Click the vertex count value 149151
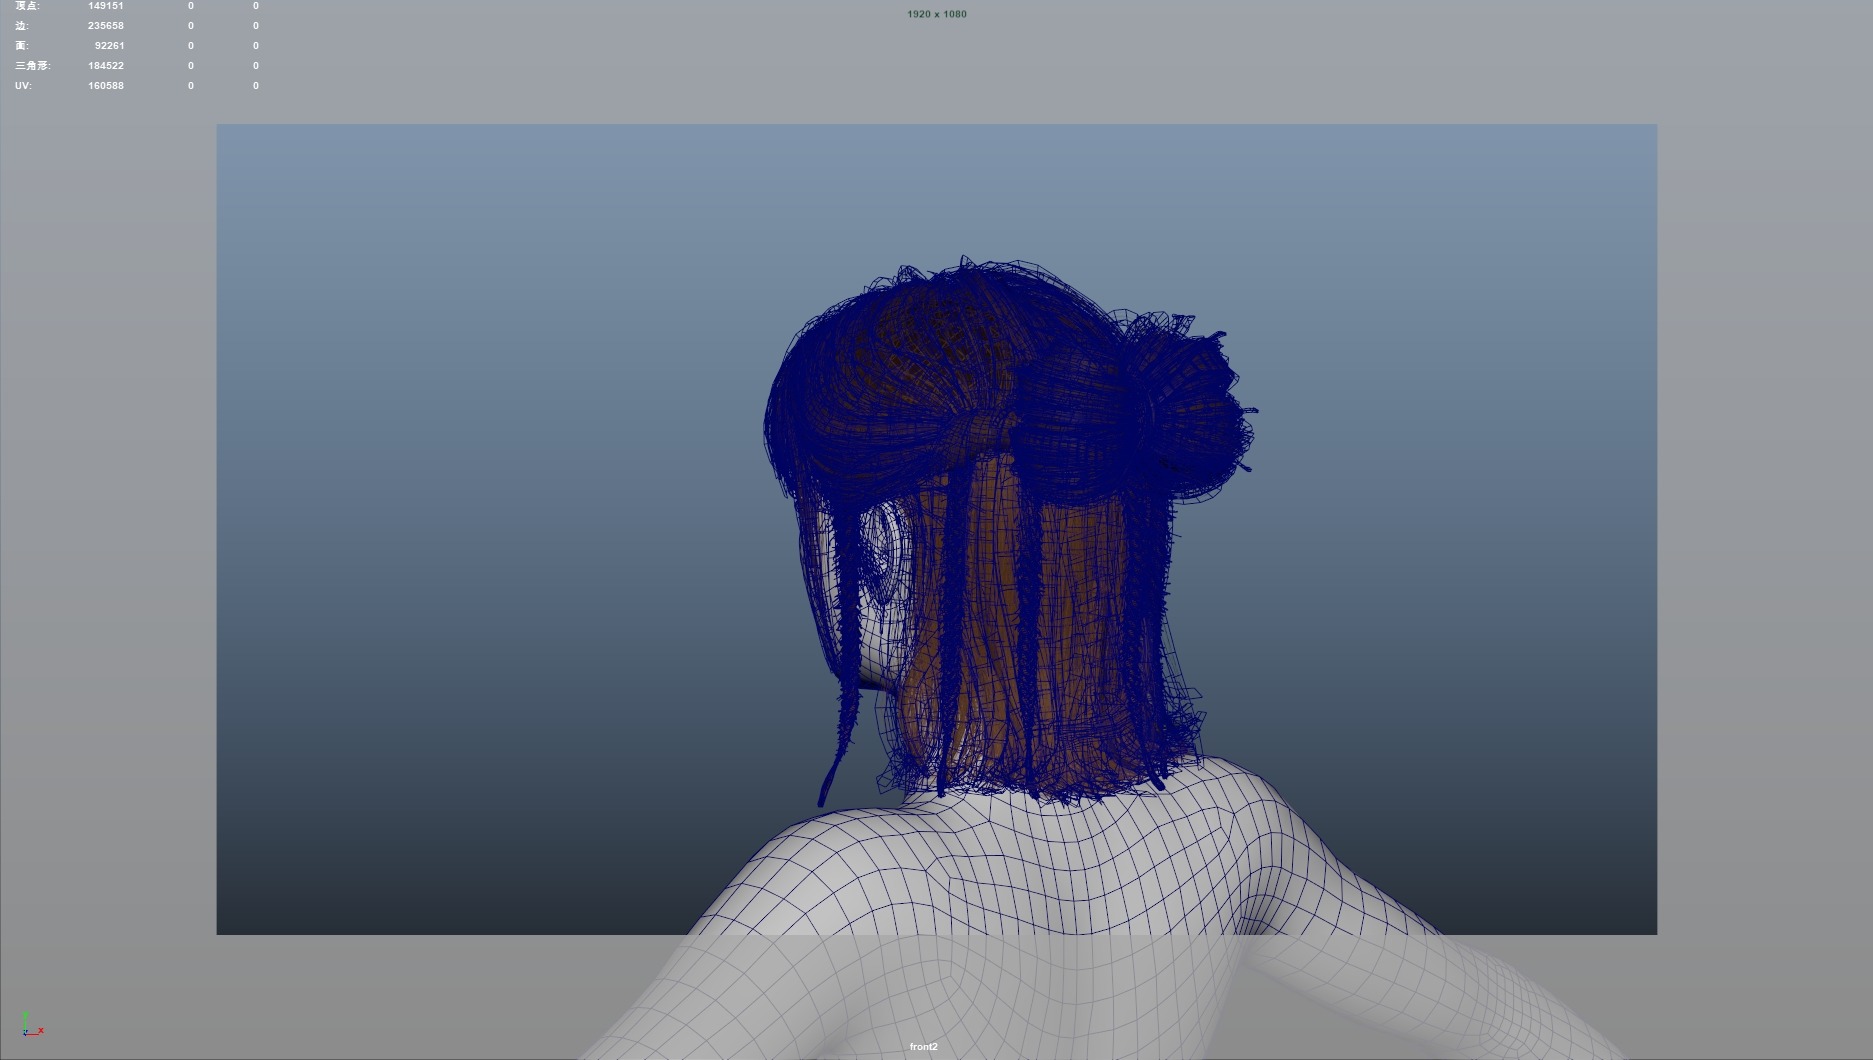The width and height of the screenshot is (1873, 1060). (106, 6)
